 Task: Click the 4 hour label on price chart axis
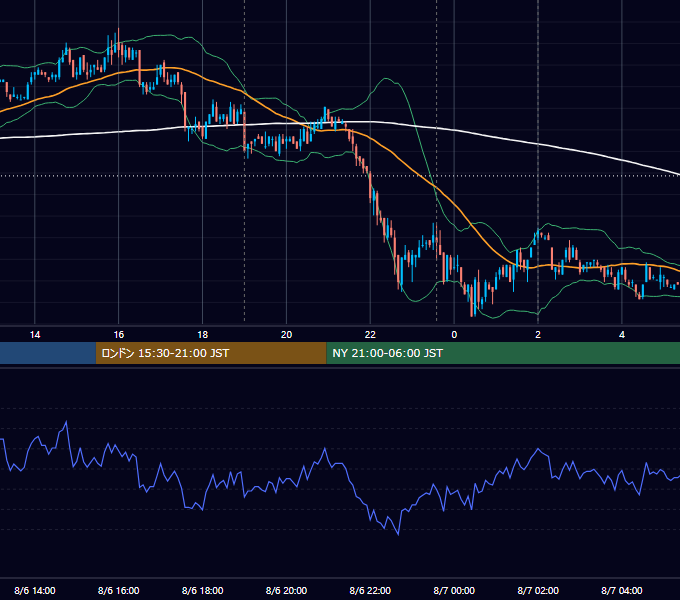pos(622,335)
